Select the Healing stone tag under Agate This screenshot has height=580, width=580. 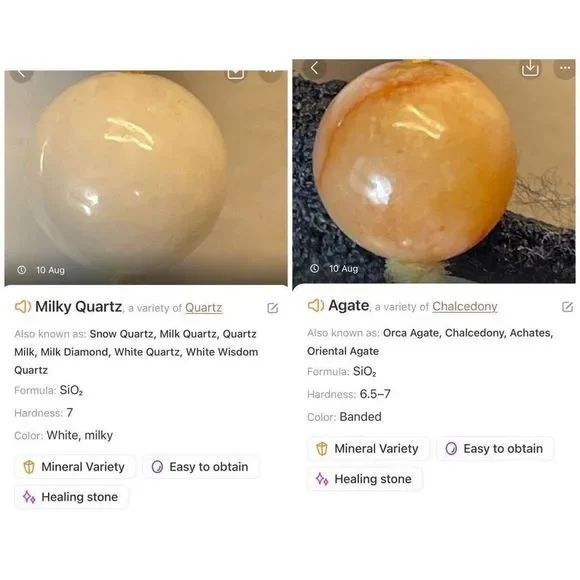[x=365, y=479]
